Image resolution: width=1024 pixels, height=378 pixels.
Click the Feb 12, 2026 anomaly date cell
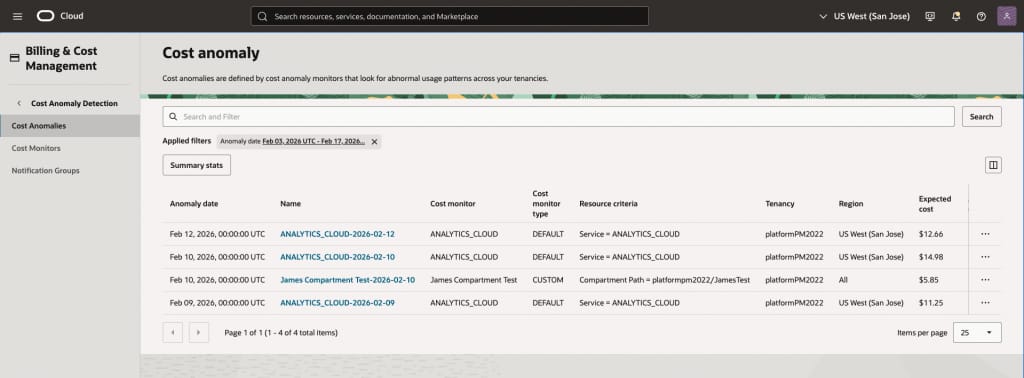tap(217, 234)
